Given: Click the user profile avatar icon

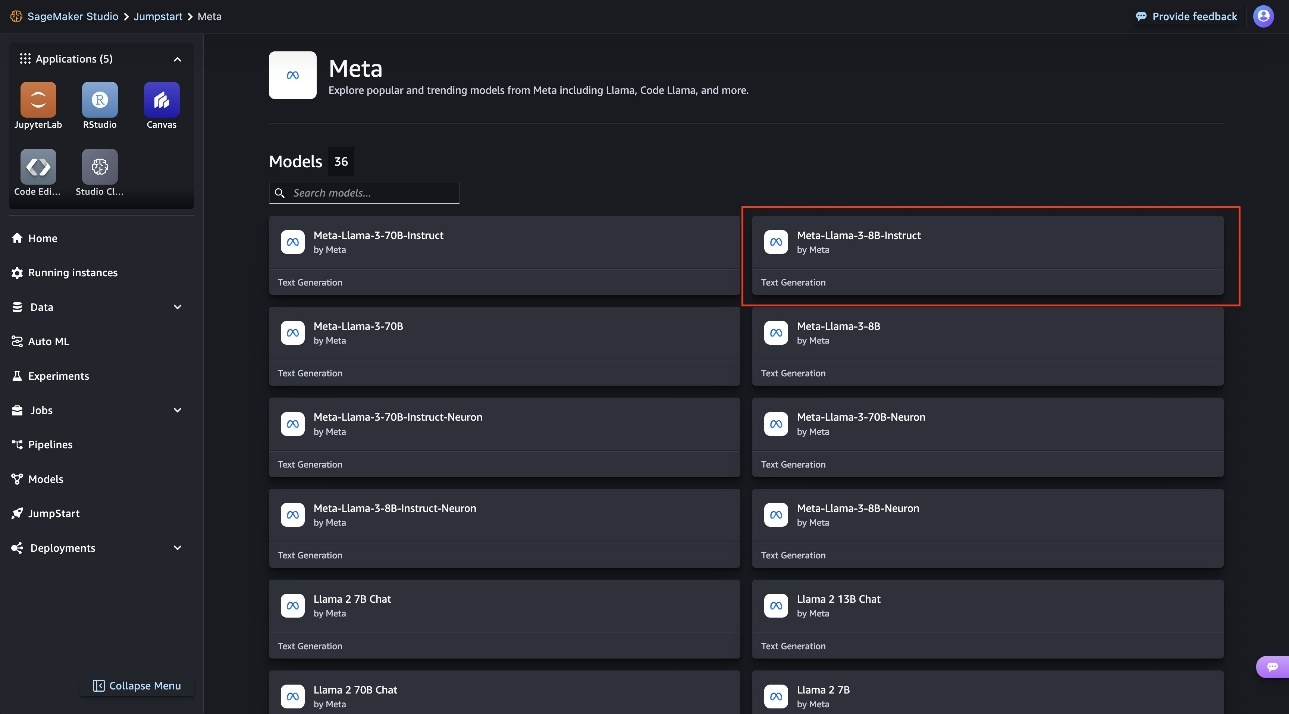Looking at the screenshot, I should [x=1263, y=16].
